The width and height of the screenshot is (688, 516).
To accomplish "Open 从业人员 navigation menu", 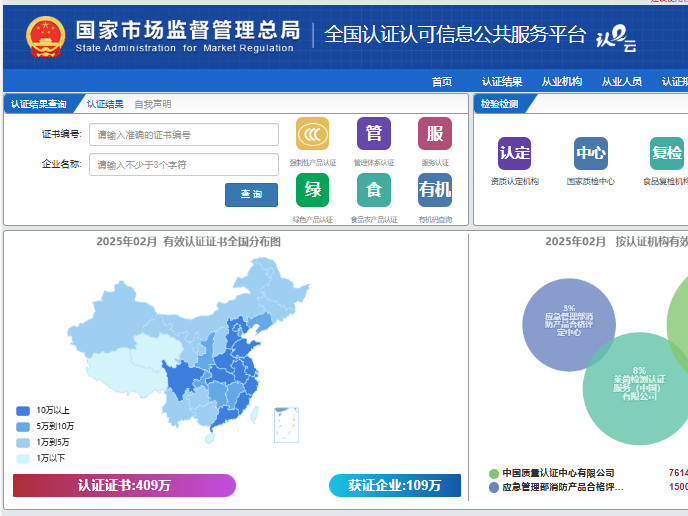I will click(x=622, y=82).
